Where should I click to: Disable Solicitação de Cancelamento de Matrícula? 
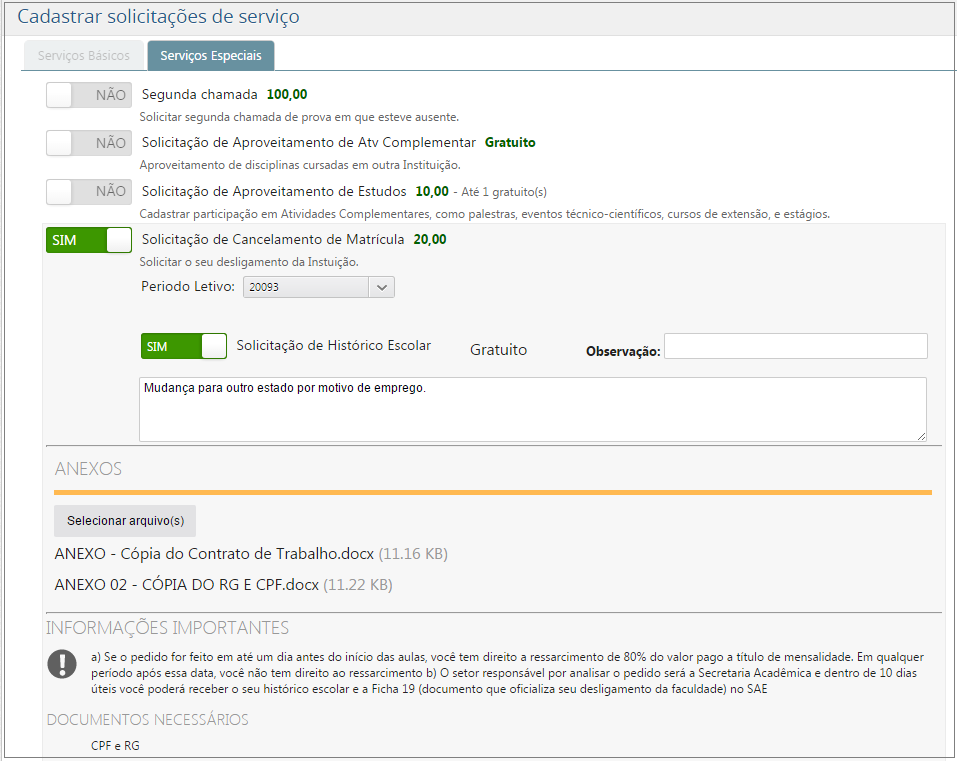pos(88,239)
